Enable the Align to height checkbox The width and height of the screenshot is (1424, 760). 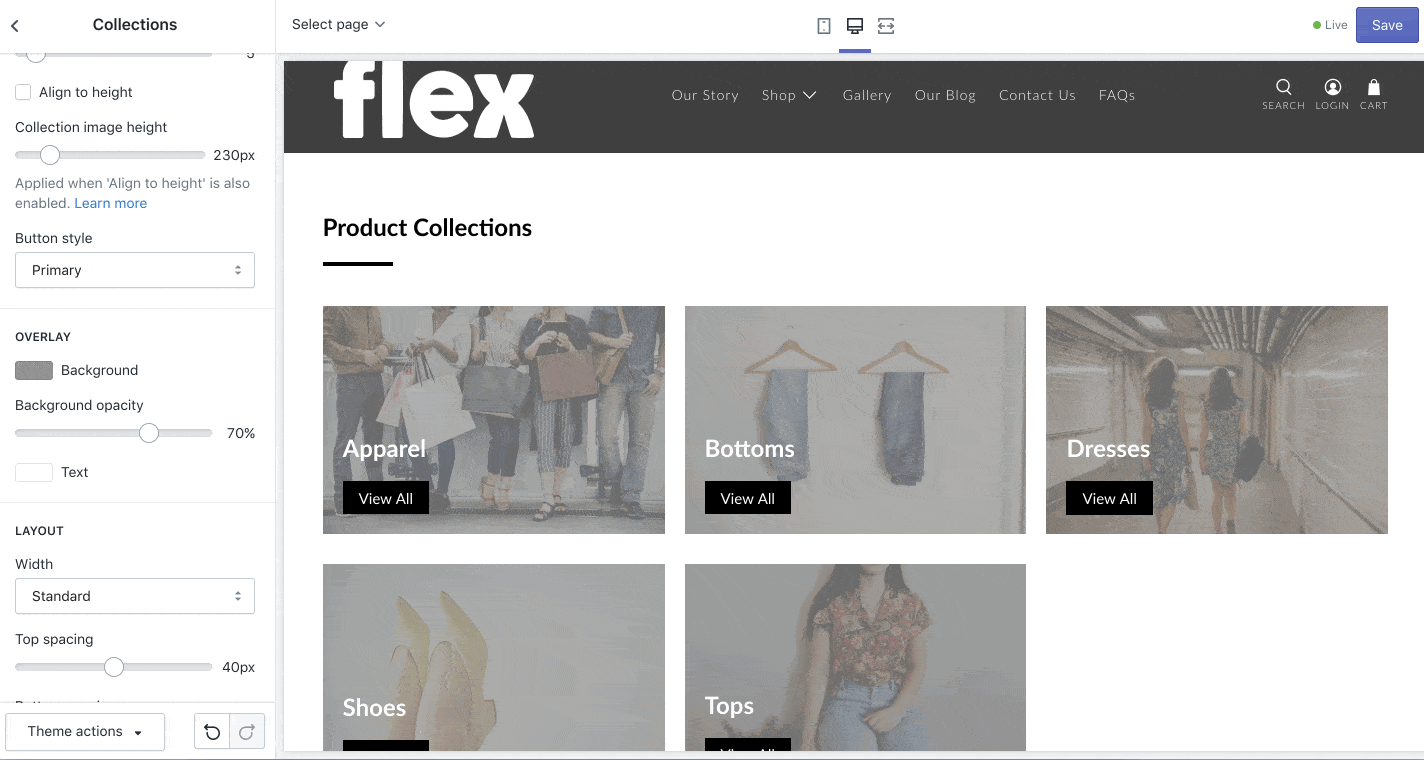point(23,92)
